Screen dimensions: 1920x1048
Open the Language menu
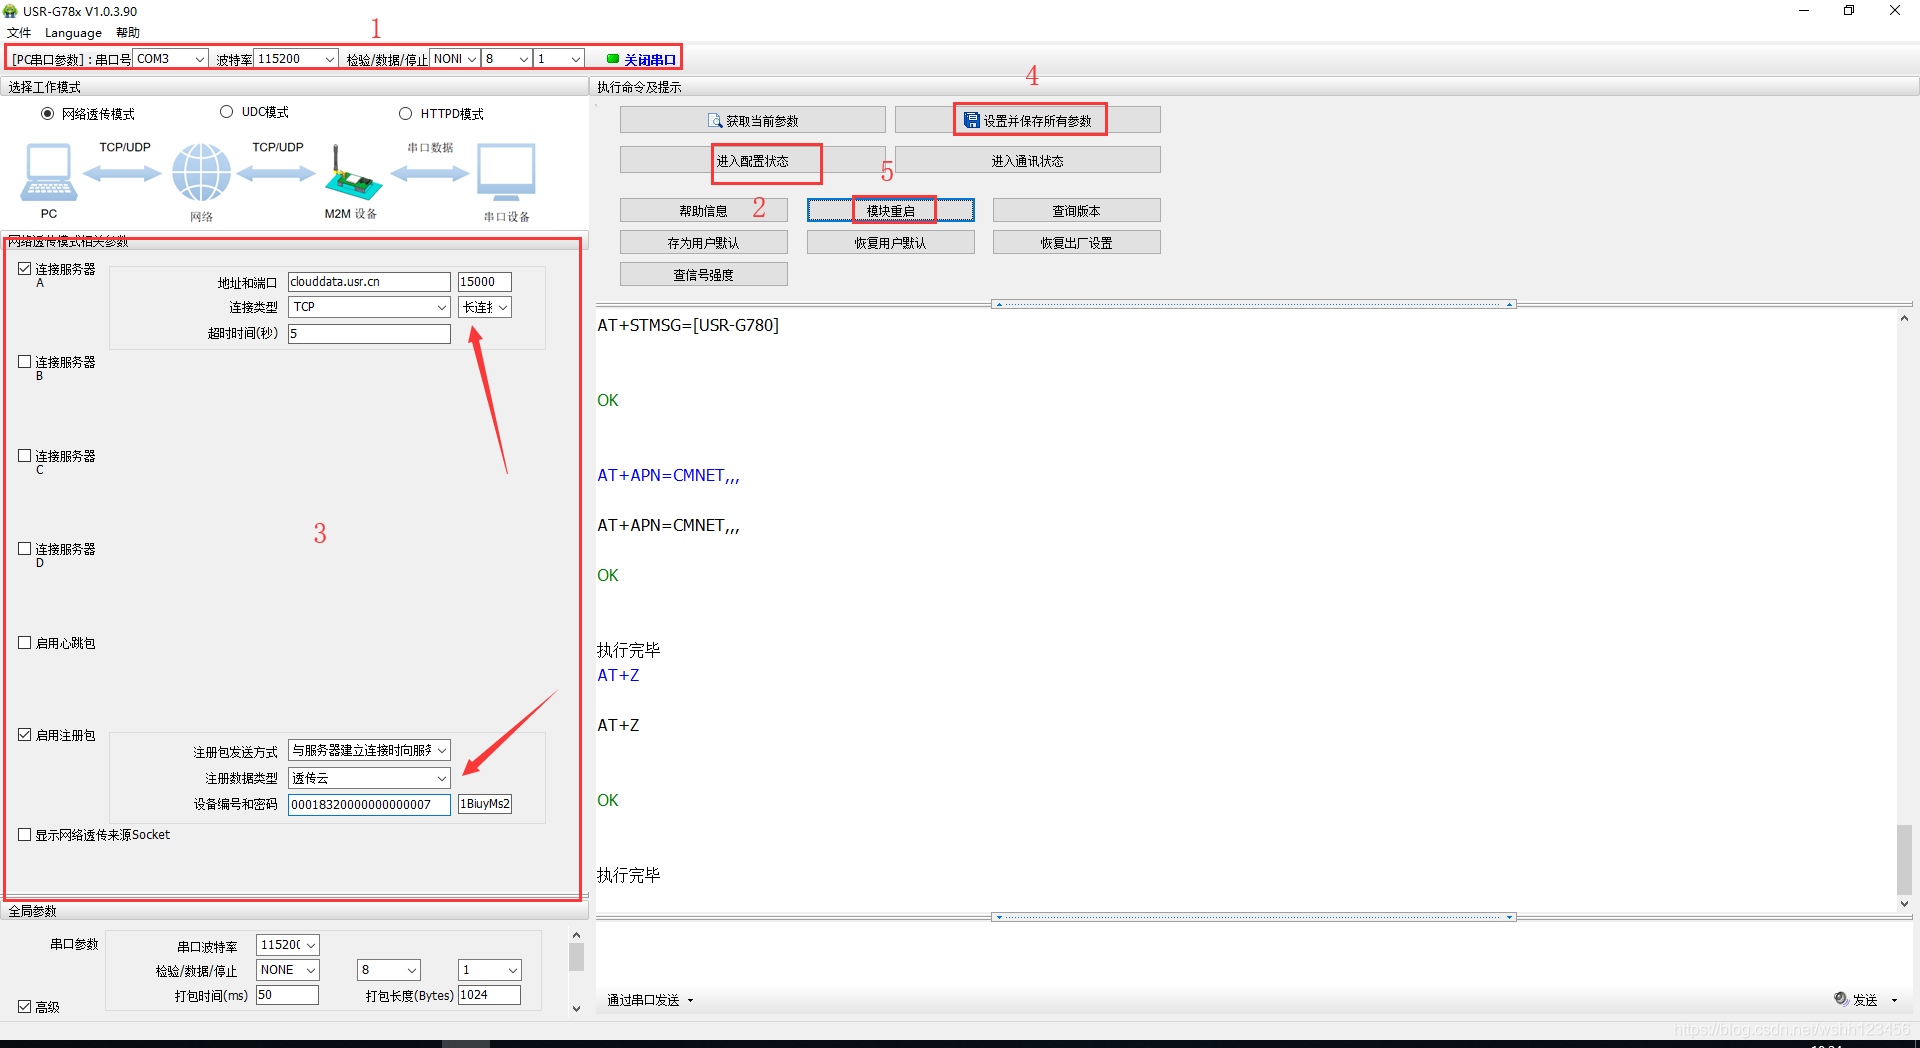(73, 33)
